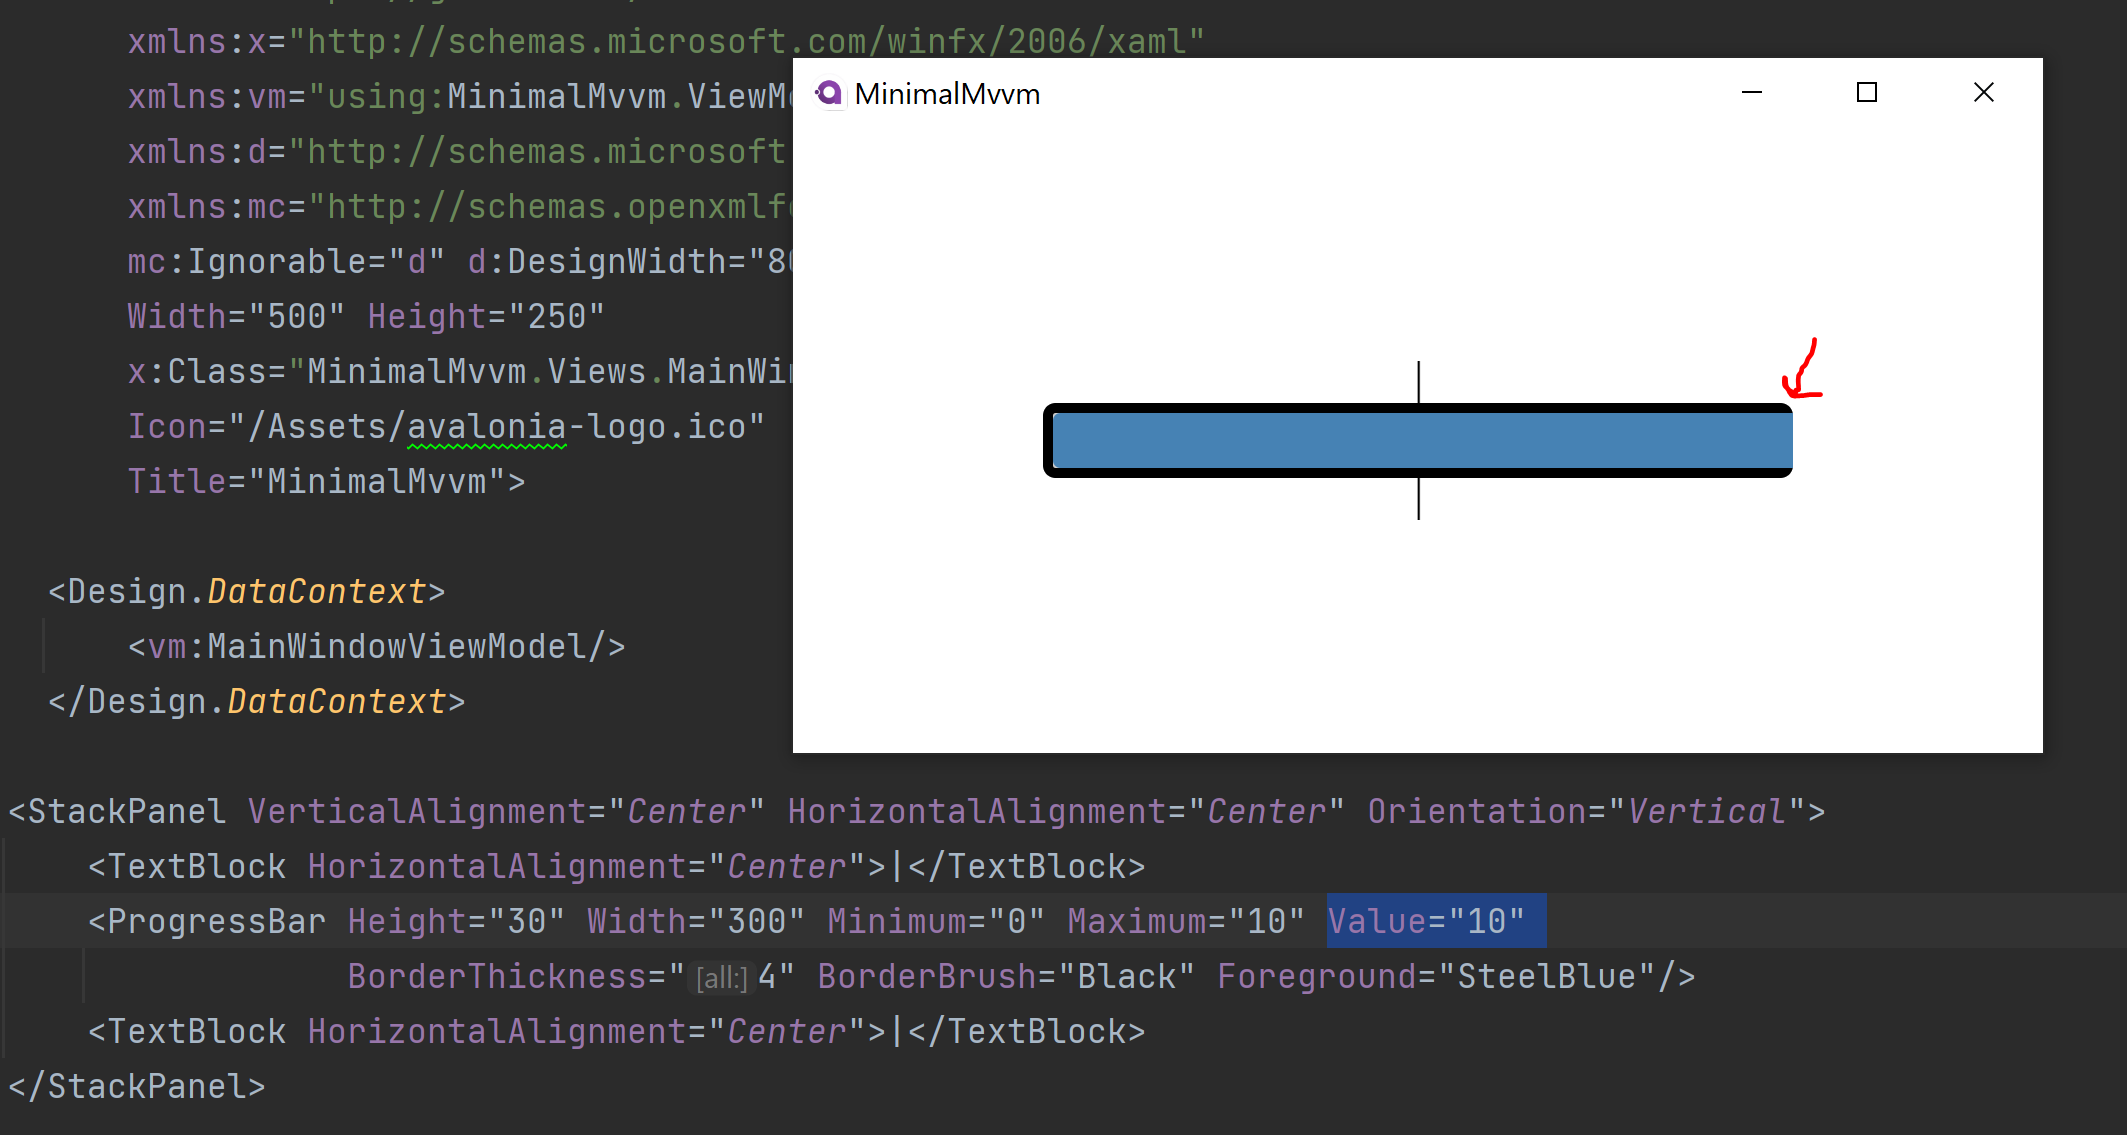Image resolution: width=2127 pixels, height=1135 pixels.
Task: Click the Avalonia logo in the window title bar
Action: 828,92
